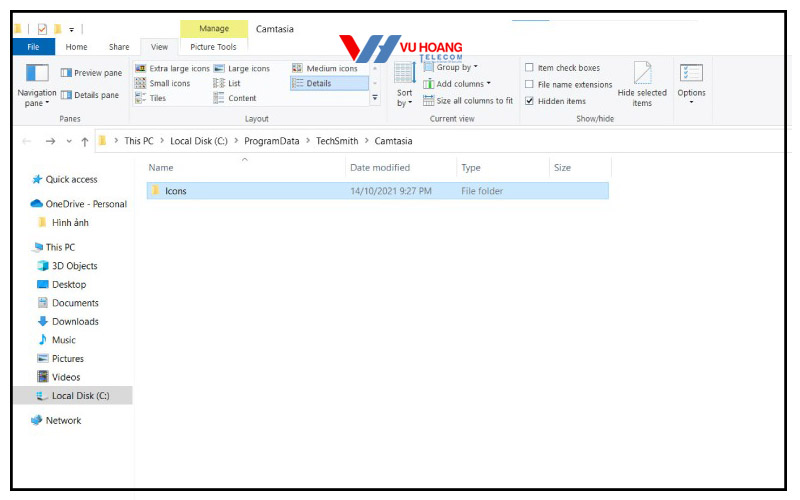Open the Picture Tools tab

(x=213, y=47)
